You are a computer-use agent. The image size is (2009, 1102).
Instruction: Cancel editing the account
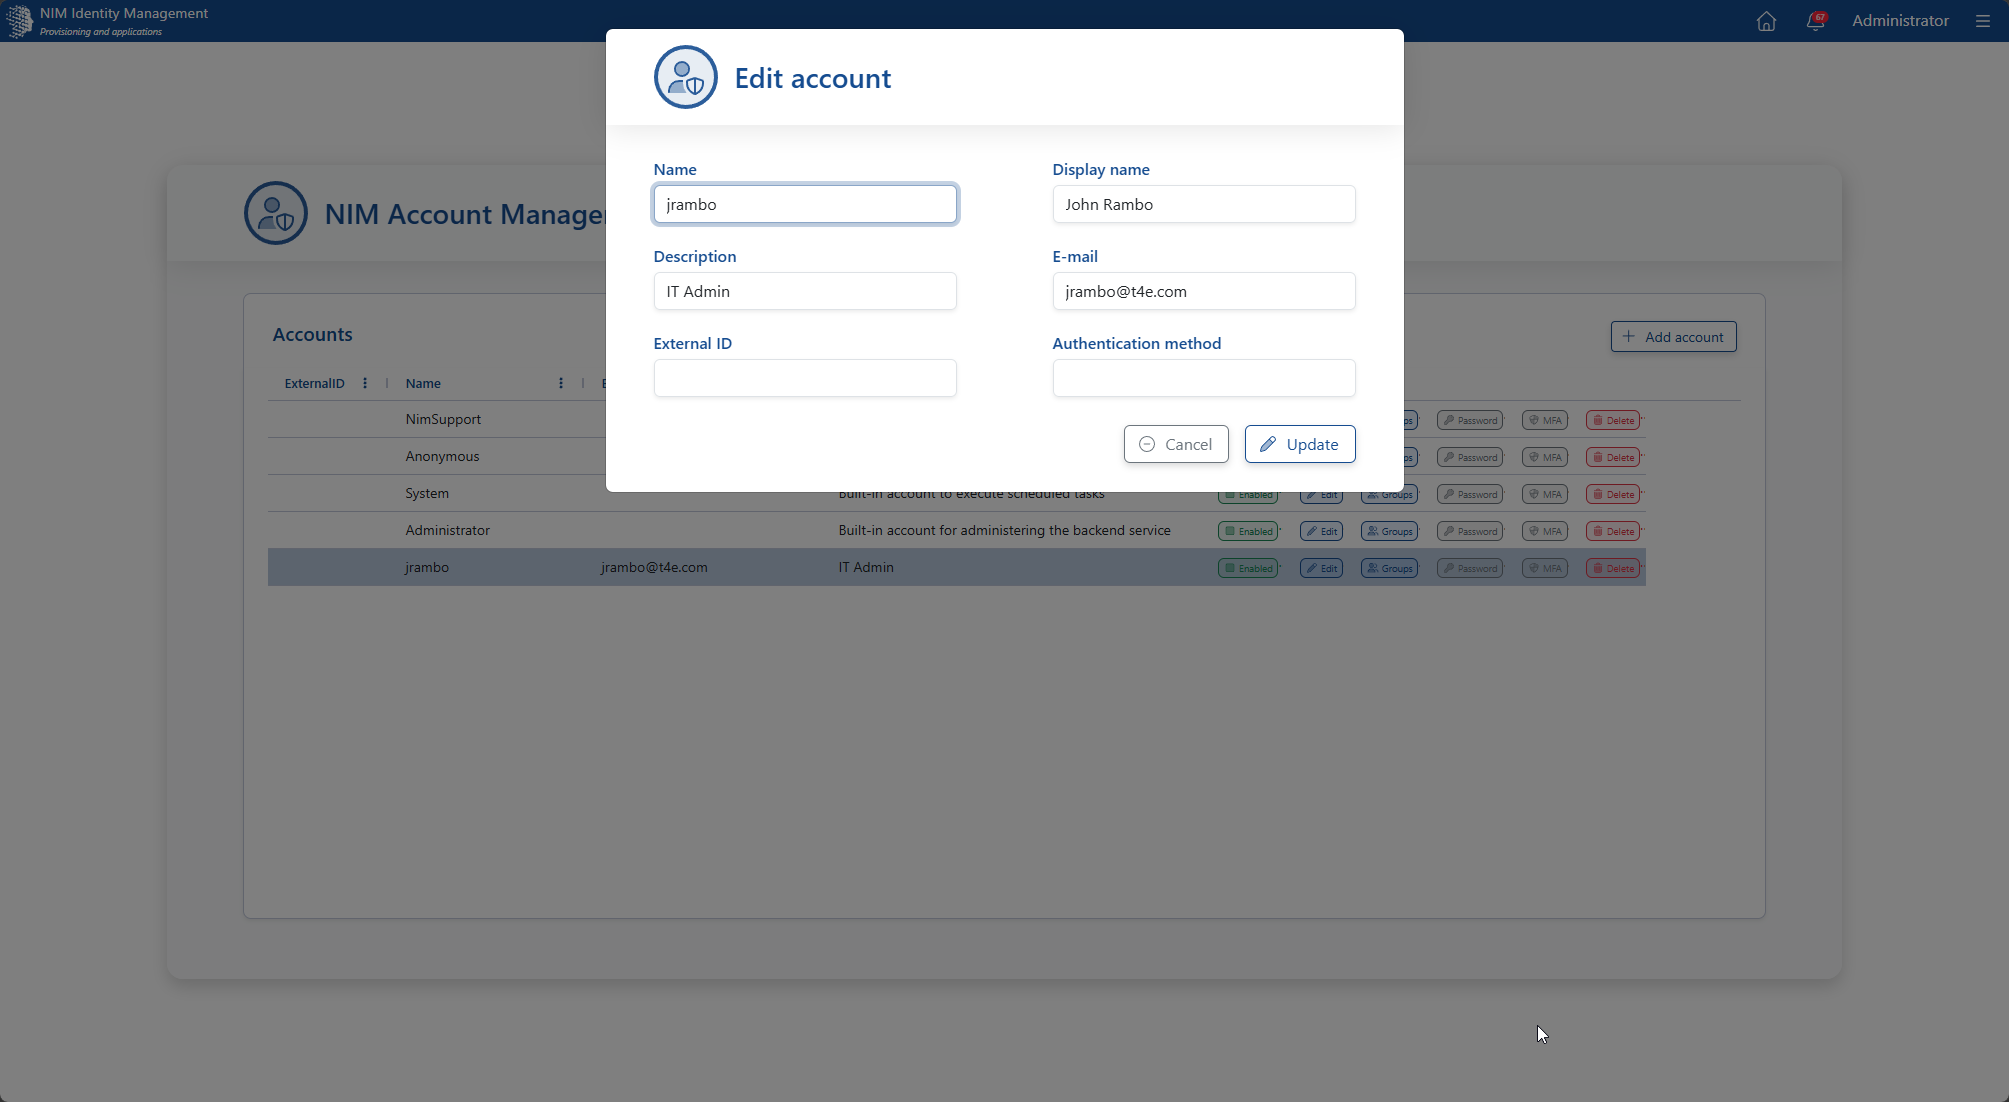click(1176, 444)
